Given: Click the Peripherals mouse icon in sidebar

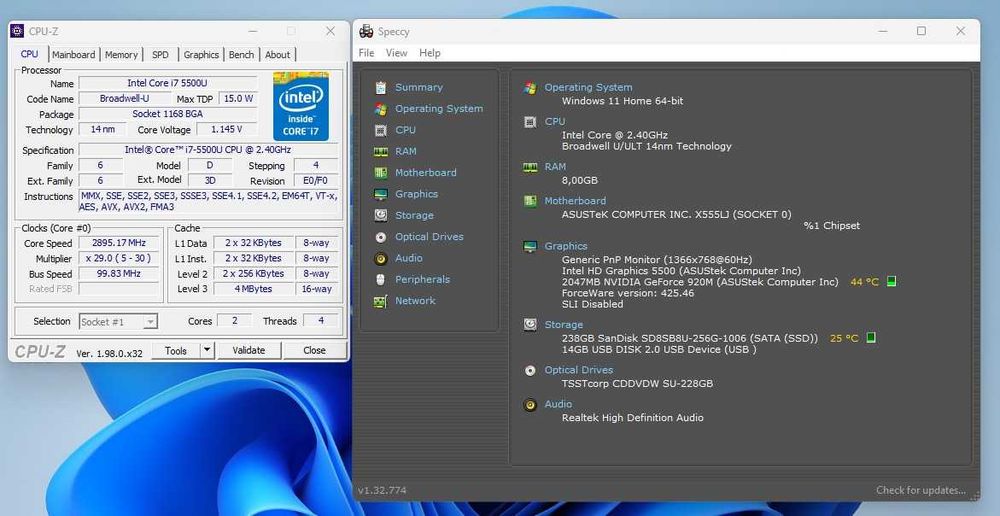Looking at the screenshot, I should 381,279.
